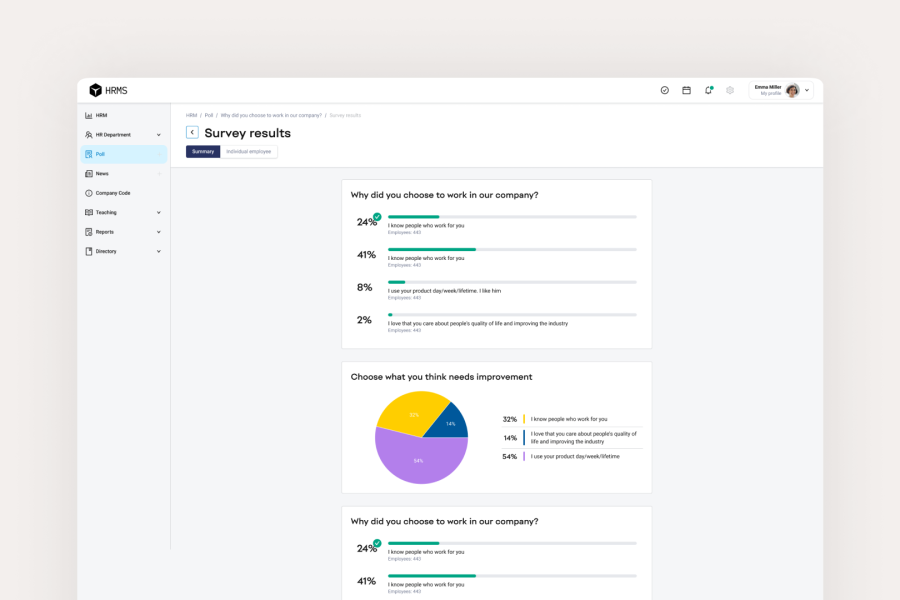Select the Summary tab
900x600 pixels.
[203, 151]
